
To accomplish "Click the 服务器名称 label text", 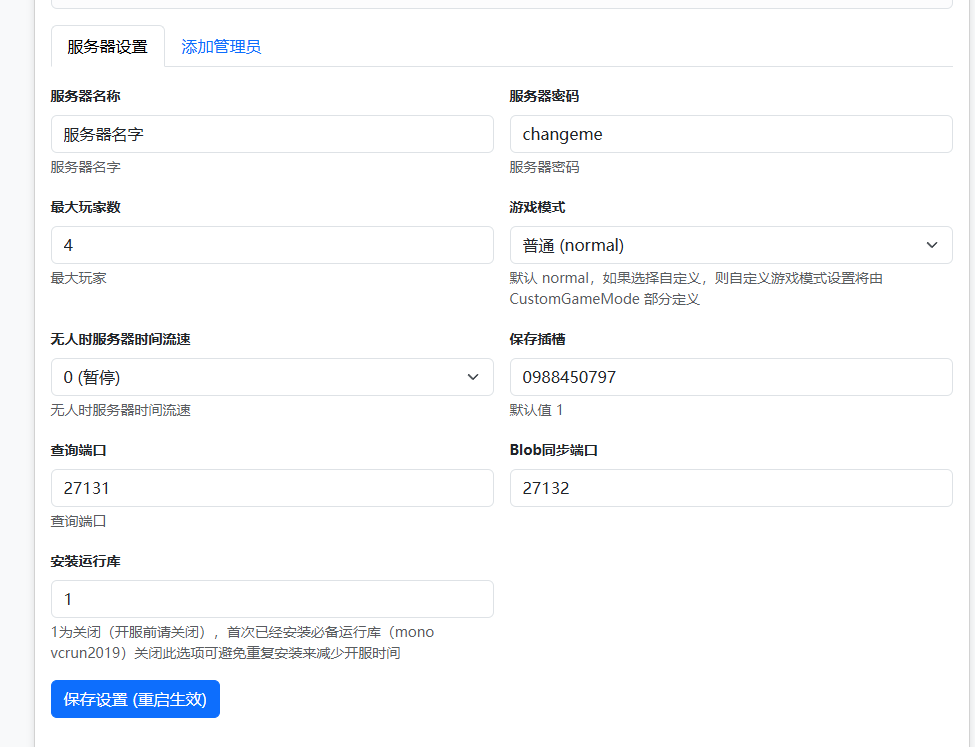I will [x=86, y=96].
